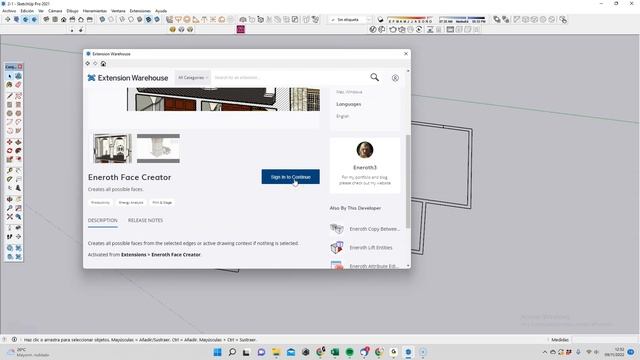Image resolution: width=640 pixels, height=360 pixels.
Task: Open the Edición menu
Action: (27, 11)
